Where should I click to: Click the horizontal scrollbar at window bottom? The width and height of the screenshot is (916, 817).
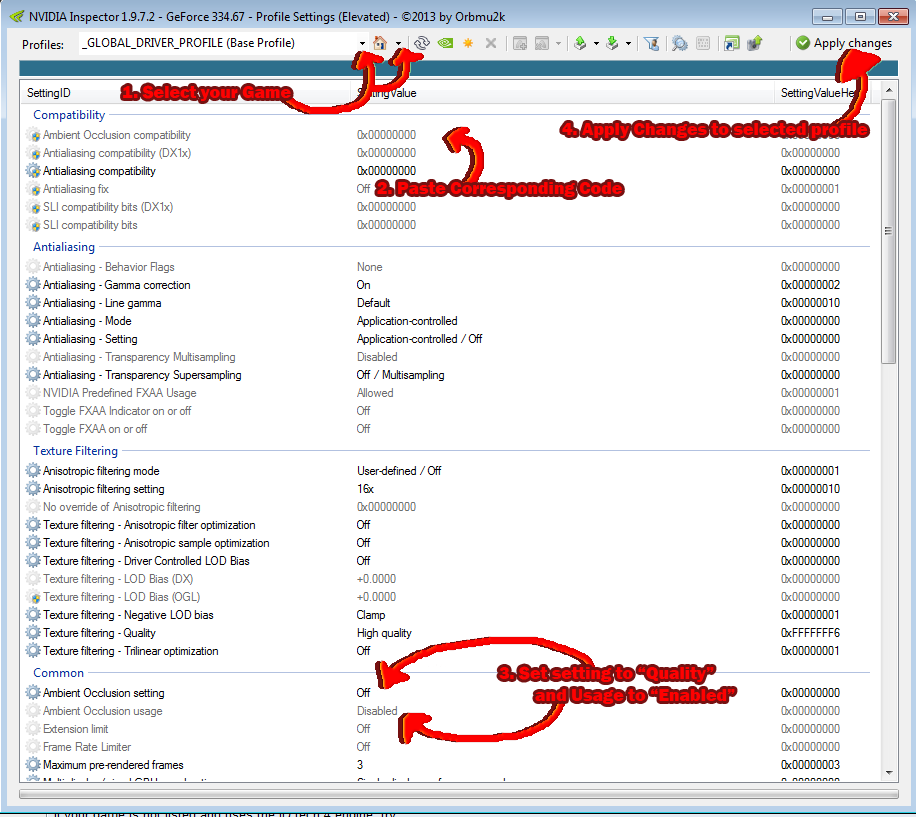pyautogui.click(x=459, y=794)
